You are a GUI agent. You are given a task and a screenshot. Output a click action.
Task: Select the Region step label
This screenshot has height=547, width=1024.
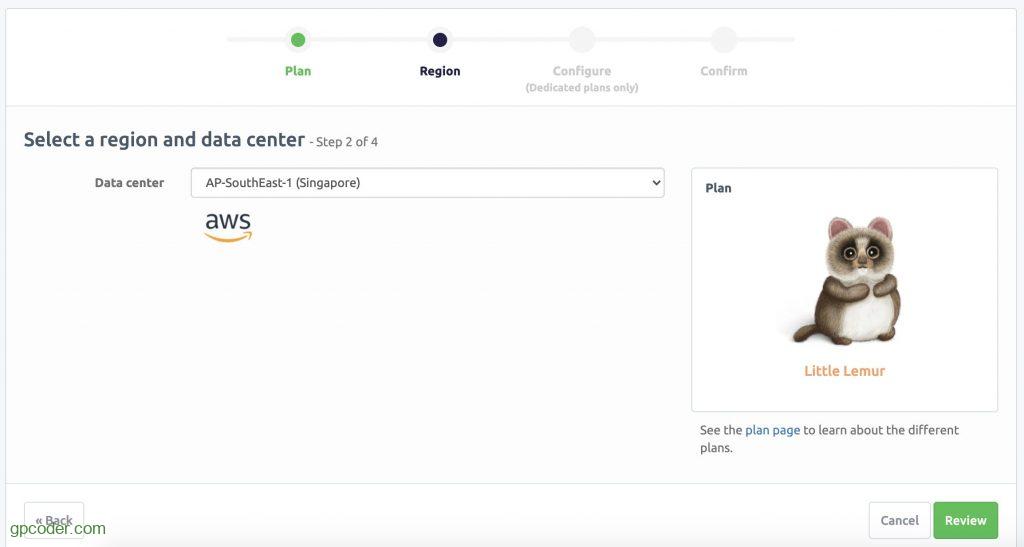point(440,71)
